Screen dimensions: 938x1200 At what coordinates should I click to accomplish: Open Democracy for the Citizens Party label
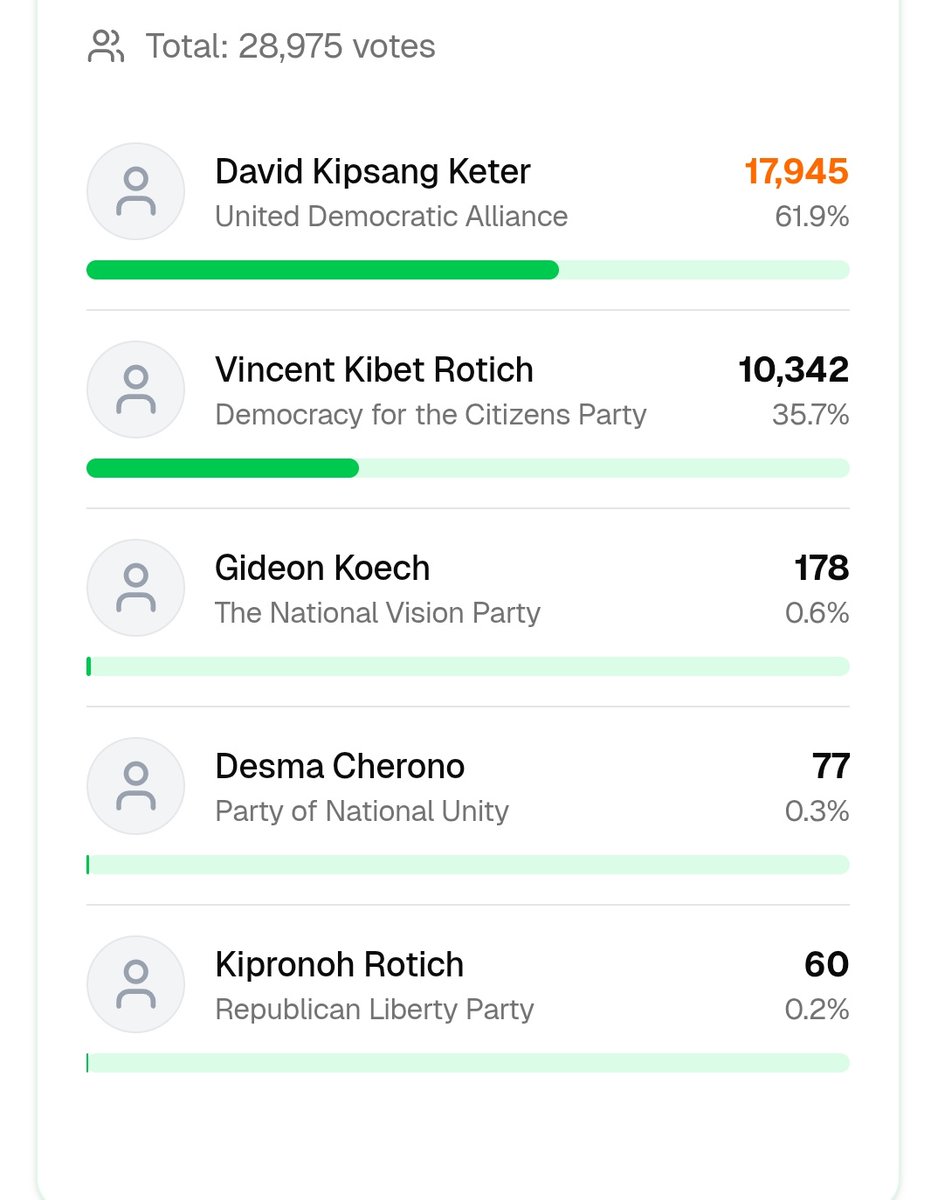431,414
